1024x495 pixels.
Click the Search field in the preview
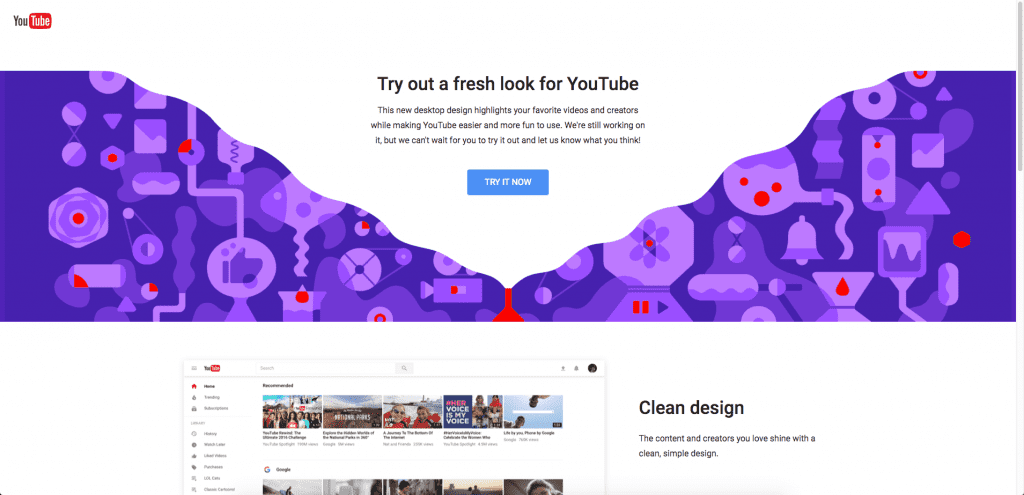tap(326, 368)
